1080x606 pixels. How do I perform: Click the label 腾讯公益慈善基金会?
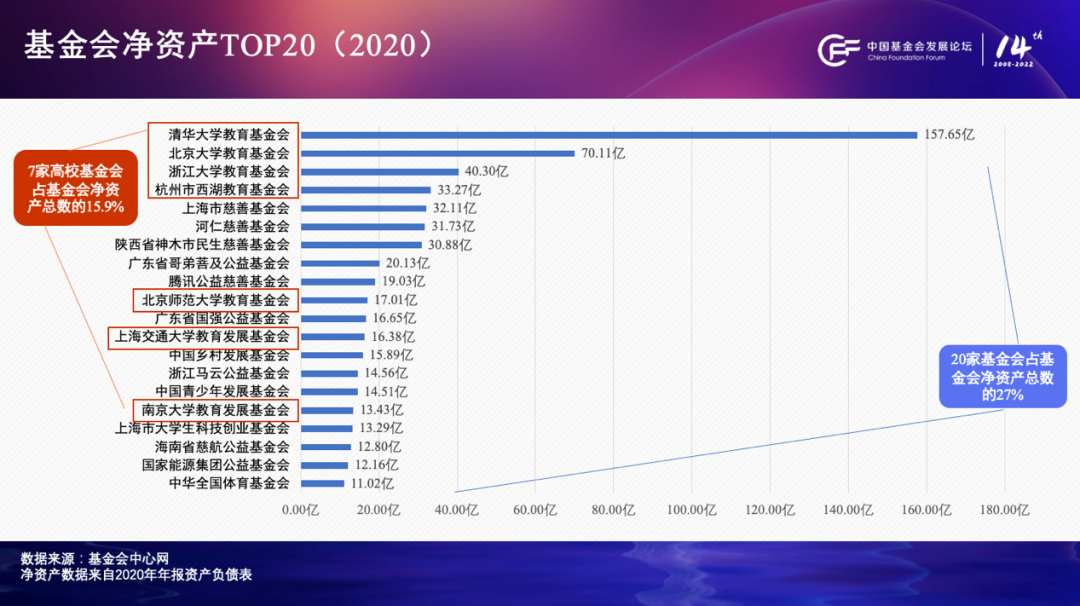click(x=229, y=281)
